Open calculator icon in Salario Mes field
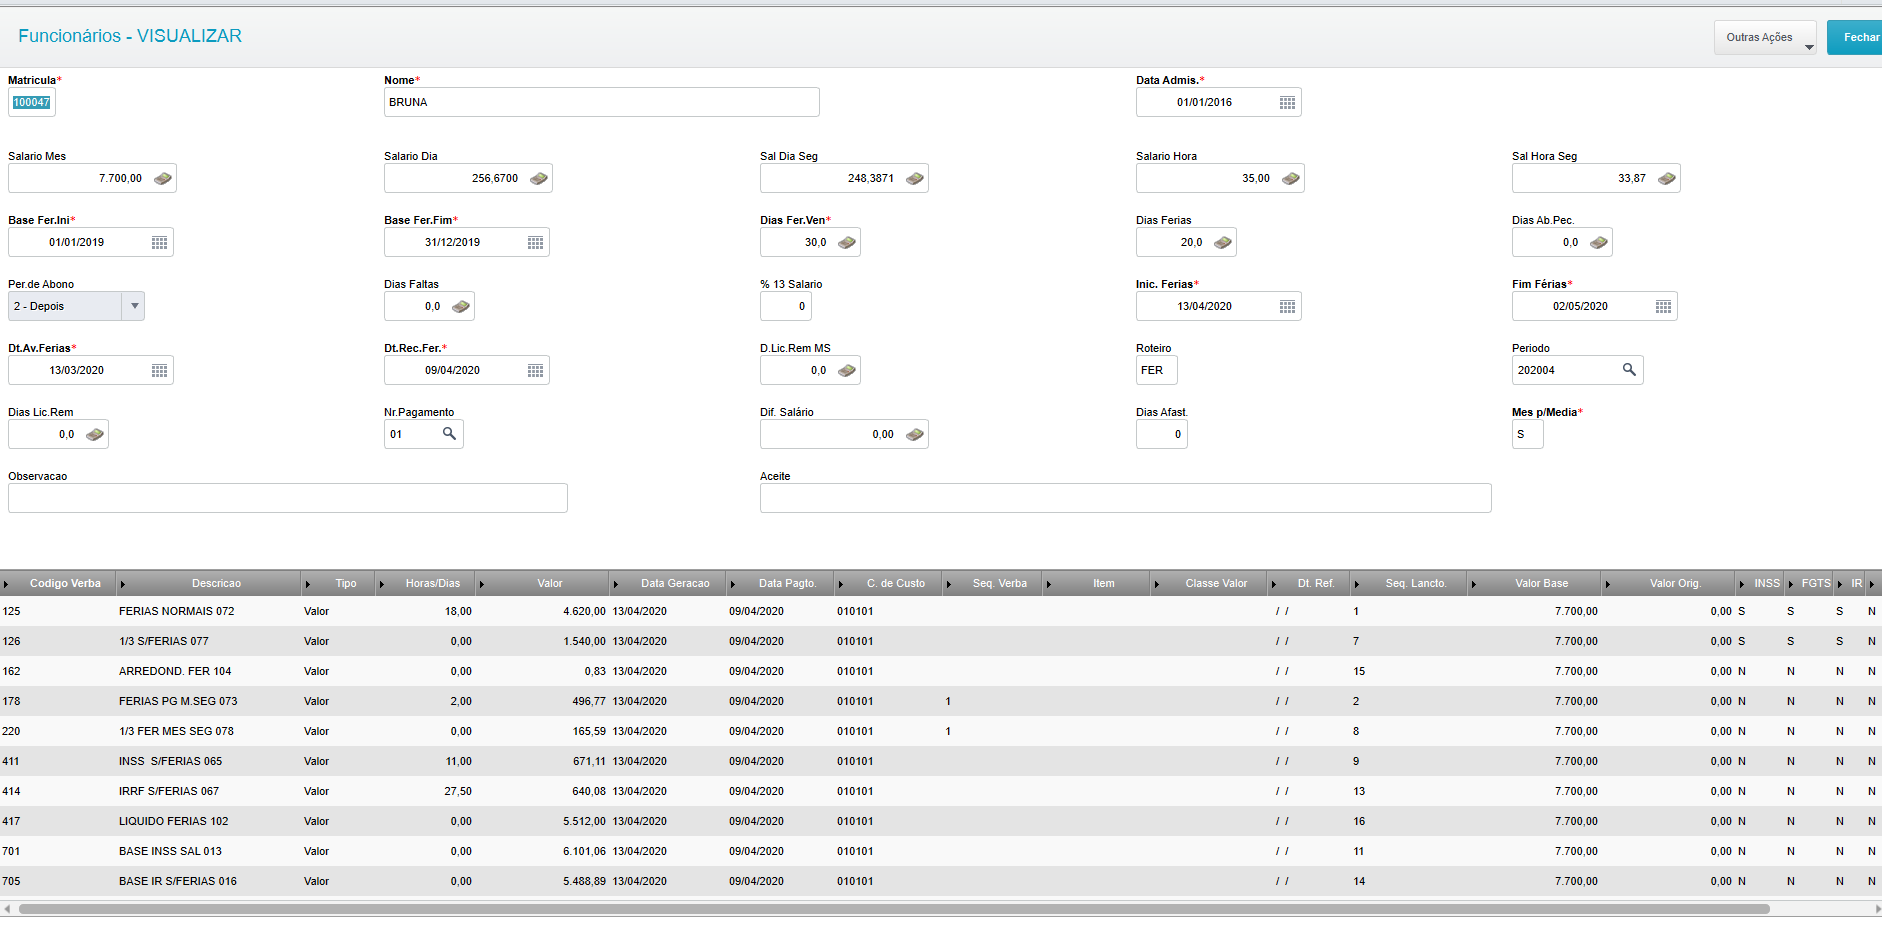1882x925 pixels. (163, 178)
